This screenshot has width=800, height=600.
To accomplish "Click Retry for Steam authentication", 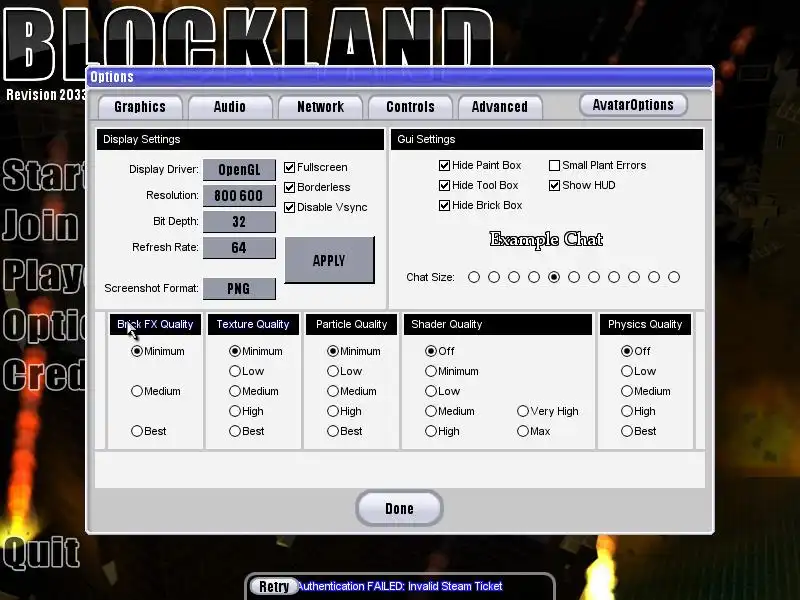I will tap(274, 587).
